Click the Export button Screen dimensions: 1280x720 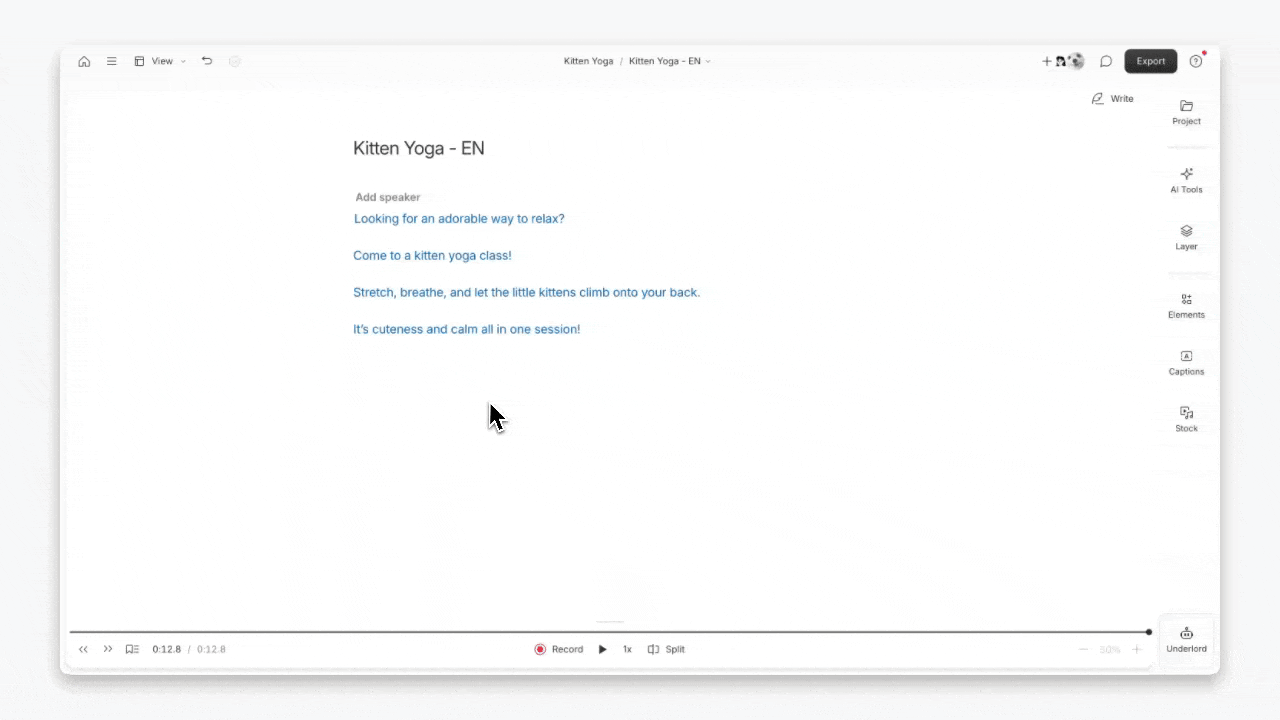[x=1150, y=61]
